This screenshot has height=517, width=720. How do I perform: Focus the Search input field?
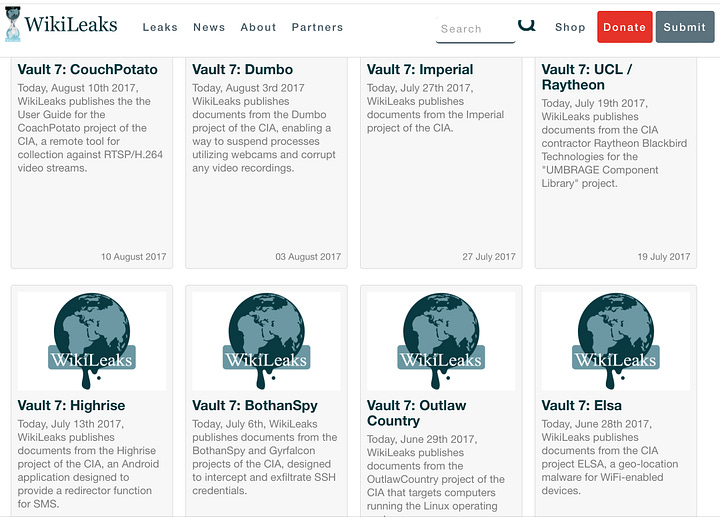(x=475, y=29)
